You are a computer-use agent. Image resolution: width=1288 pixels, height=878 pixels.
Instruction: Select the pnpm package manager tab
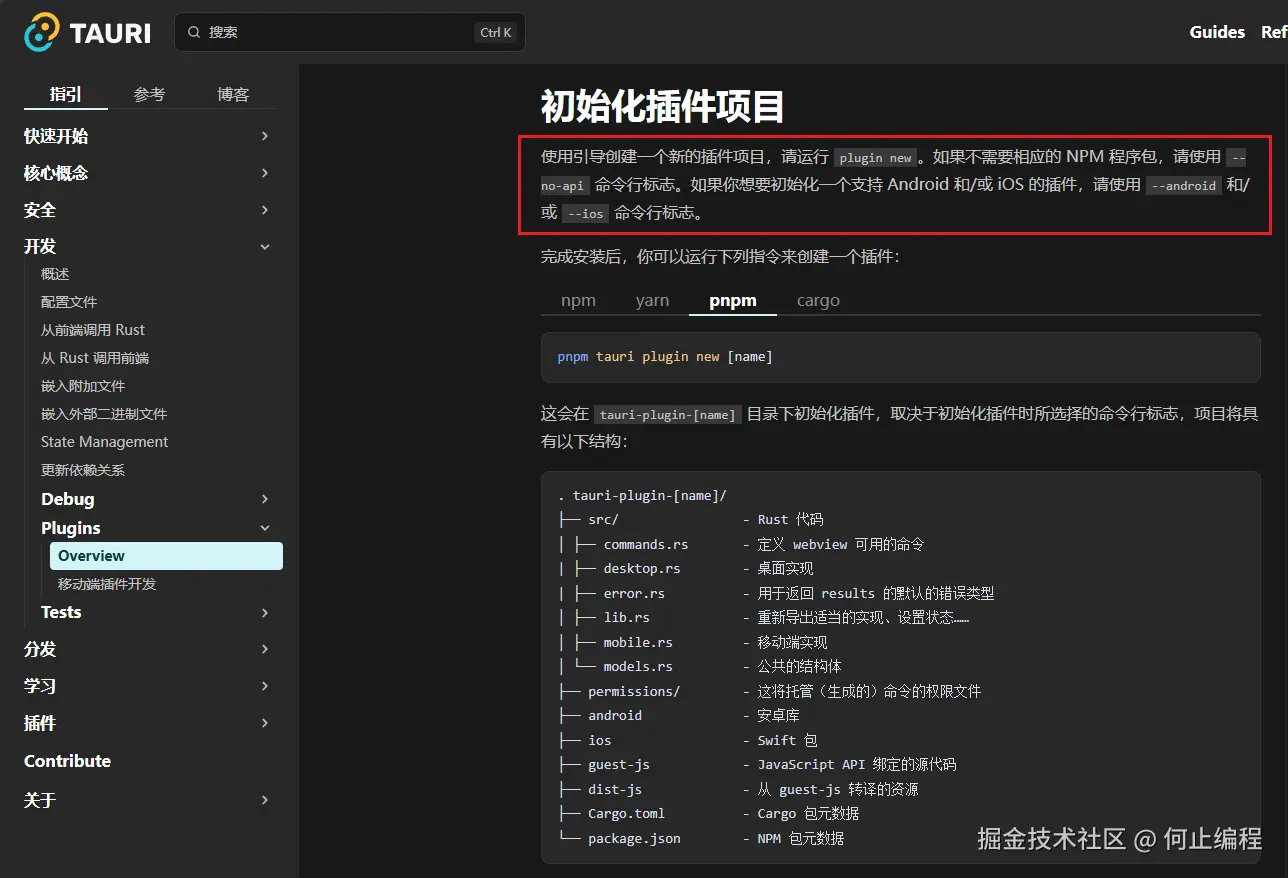pyautogui.click(x=733, y=300)
